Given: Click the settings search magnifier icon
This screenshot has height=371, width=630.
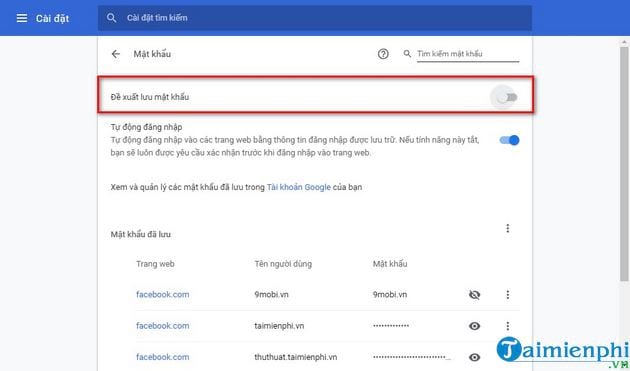Looking at the screenshot, I should (x=111, y=18).
